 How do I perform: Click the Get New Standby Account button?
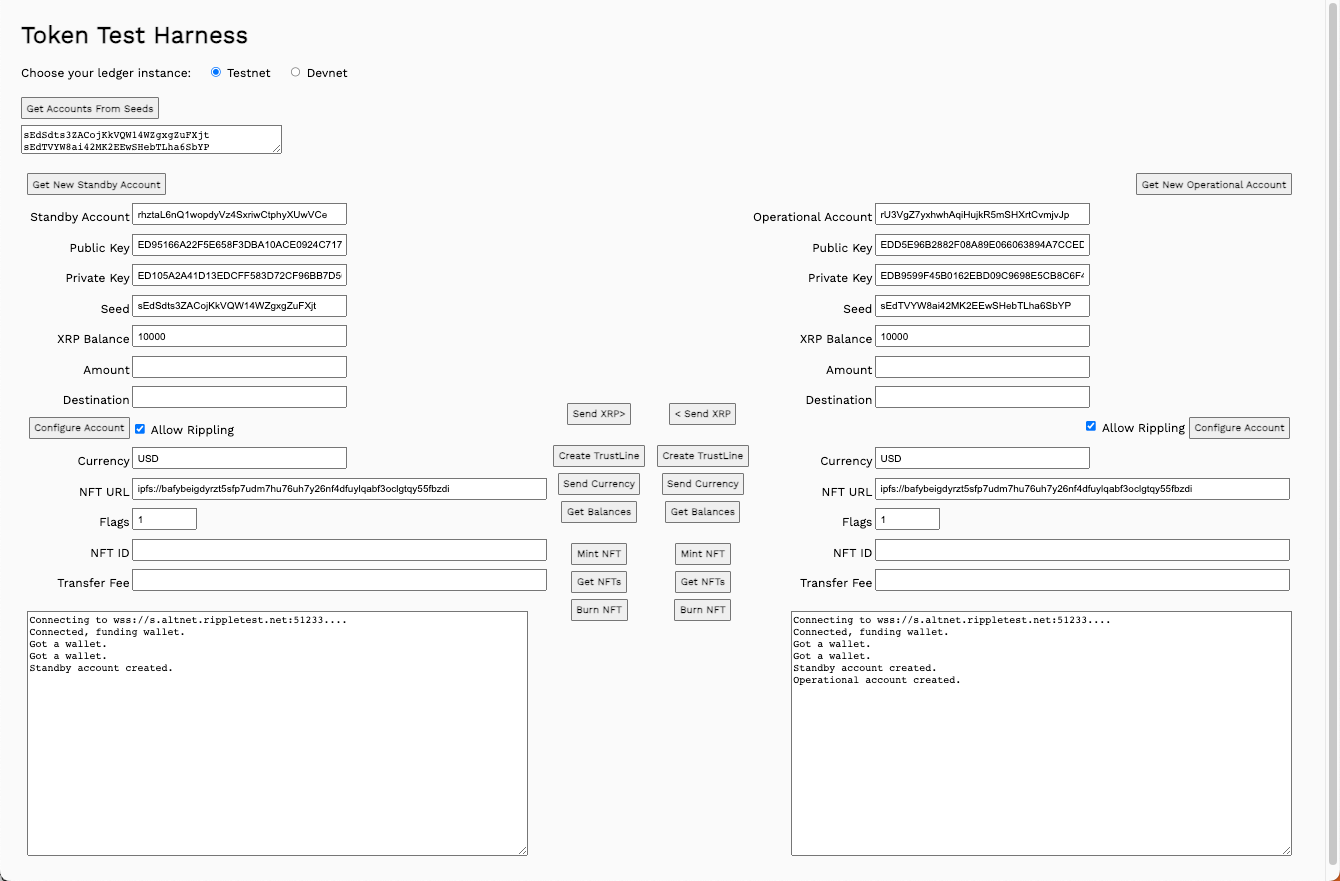(x=96, y=183)
